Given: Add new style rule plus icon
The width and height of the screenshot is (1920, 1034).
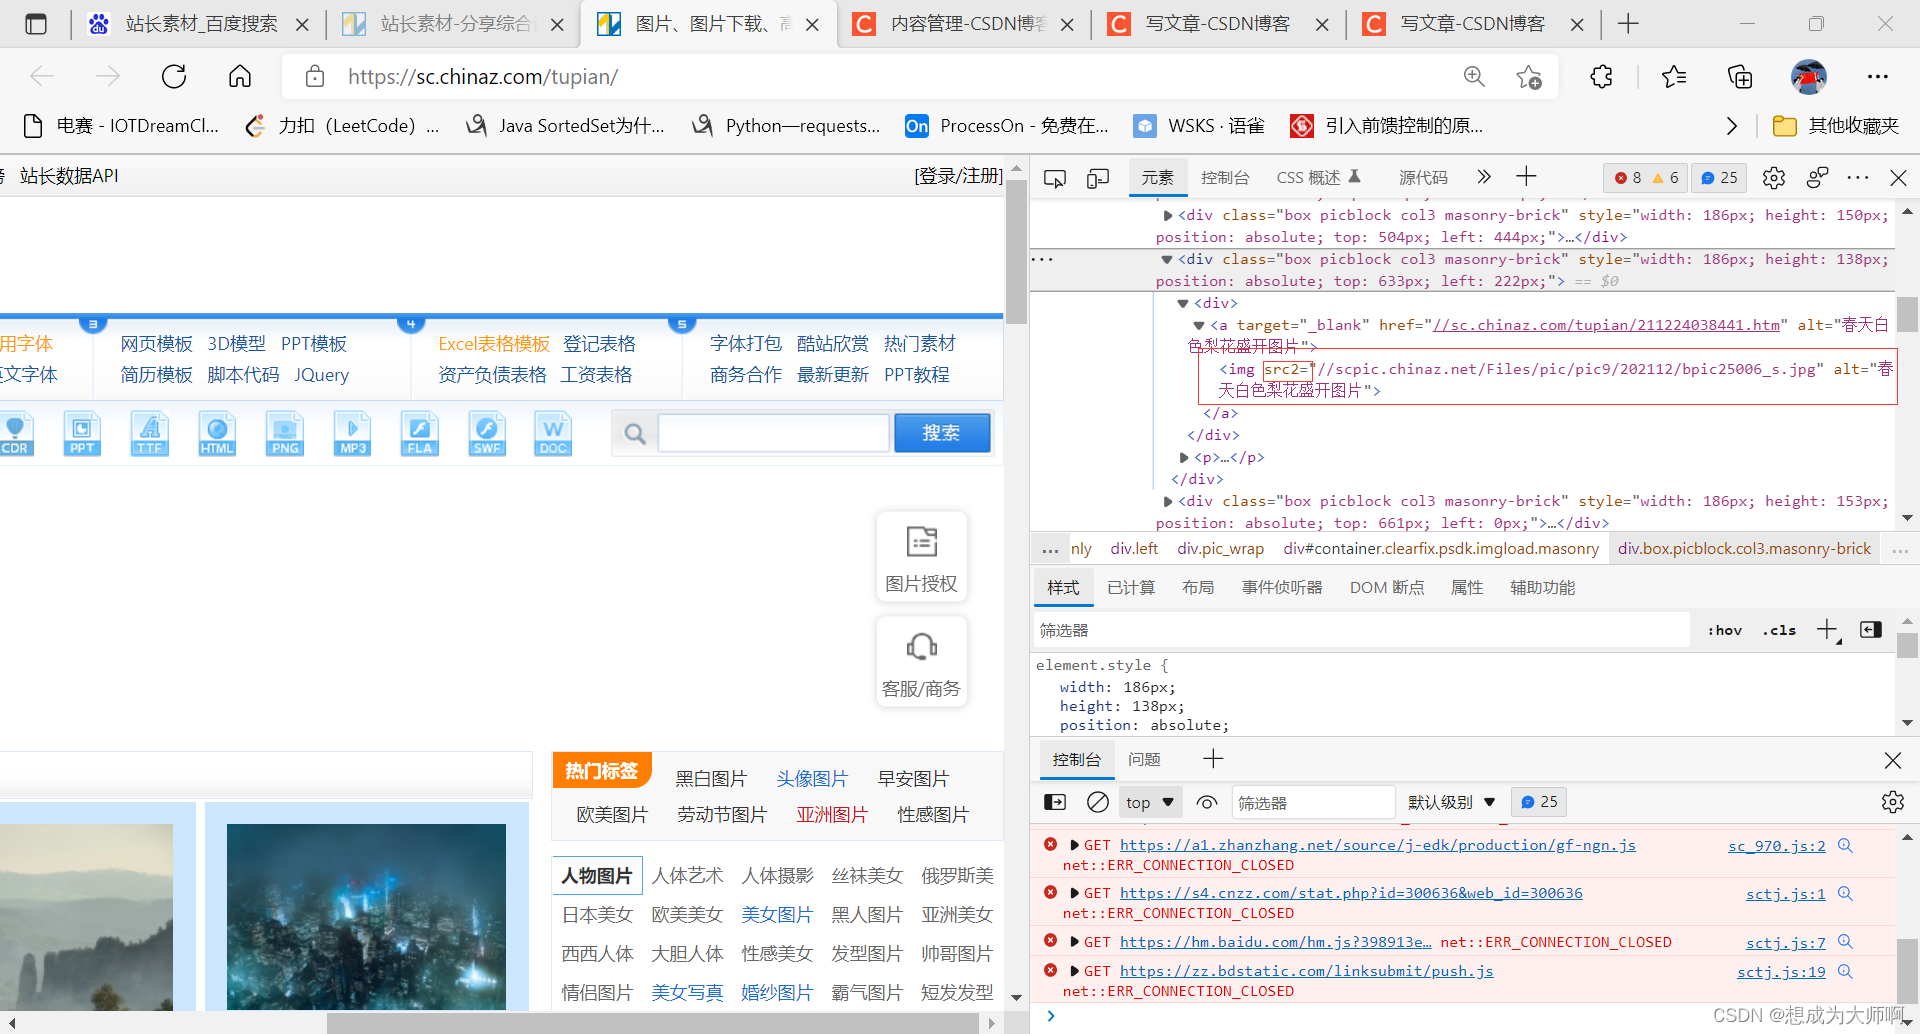Looking at the screenshot, I should point(1827,630).
